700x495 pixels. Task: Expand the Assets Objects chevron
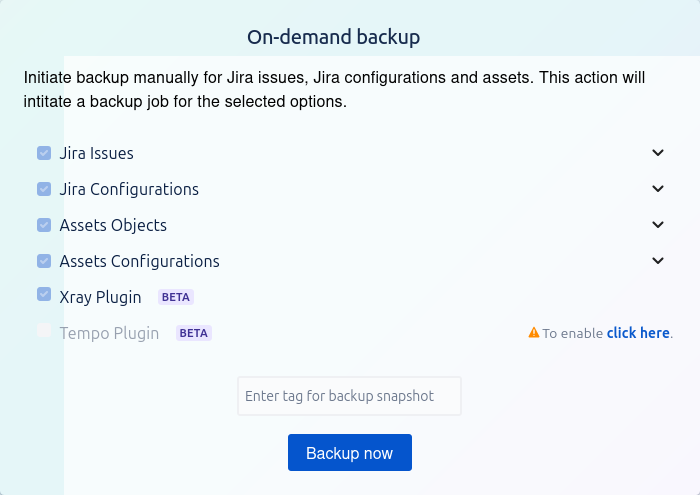coord(658,225)
